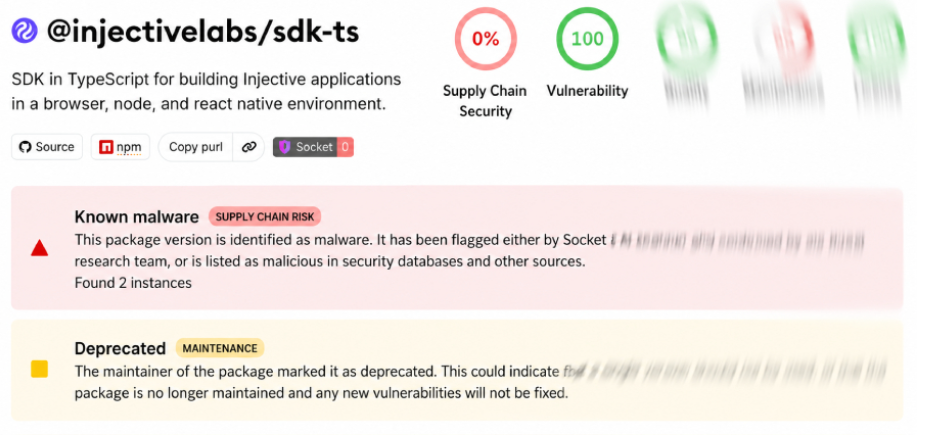Click the Vulnerability score label
932x437 pixels.
587,91
